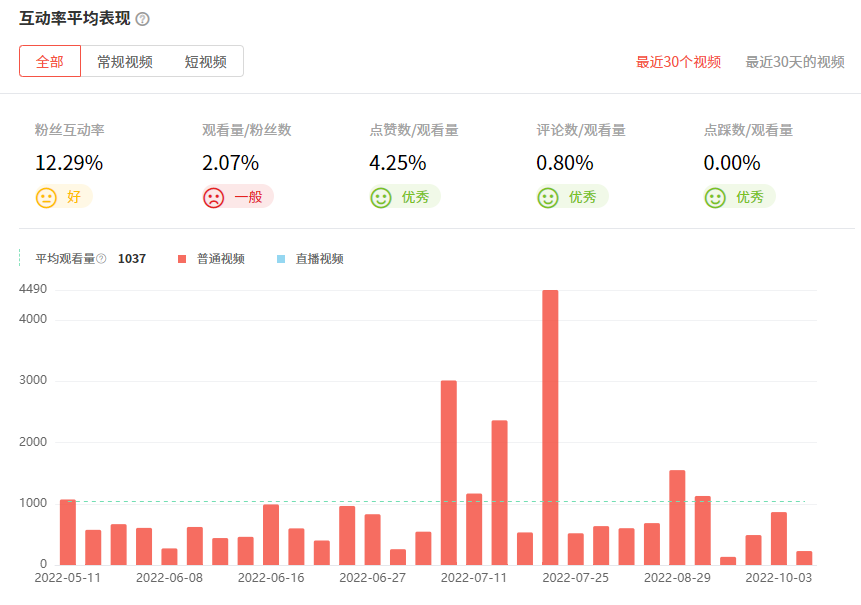Click the red sad face icon under 观看量/粉丝数

point(214,198)
